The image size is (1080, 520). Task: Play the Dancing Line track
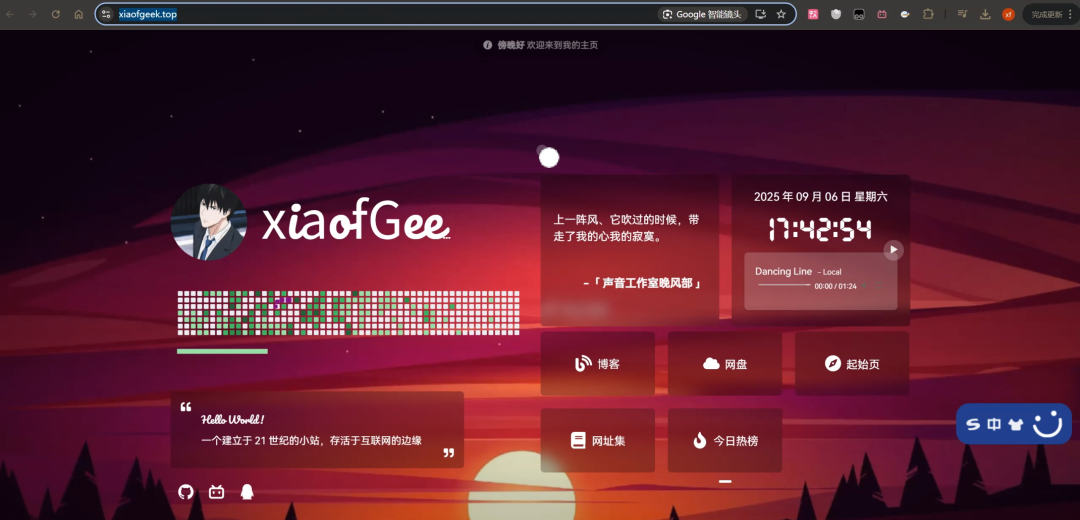pos(893,249)
